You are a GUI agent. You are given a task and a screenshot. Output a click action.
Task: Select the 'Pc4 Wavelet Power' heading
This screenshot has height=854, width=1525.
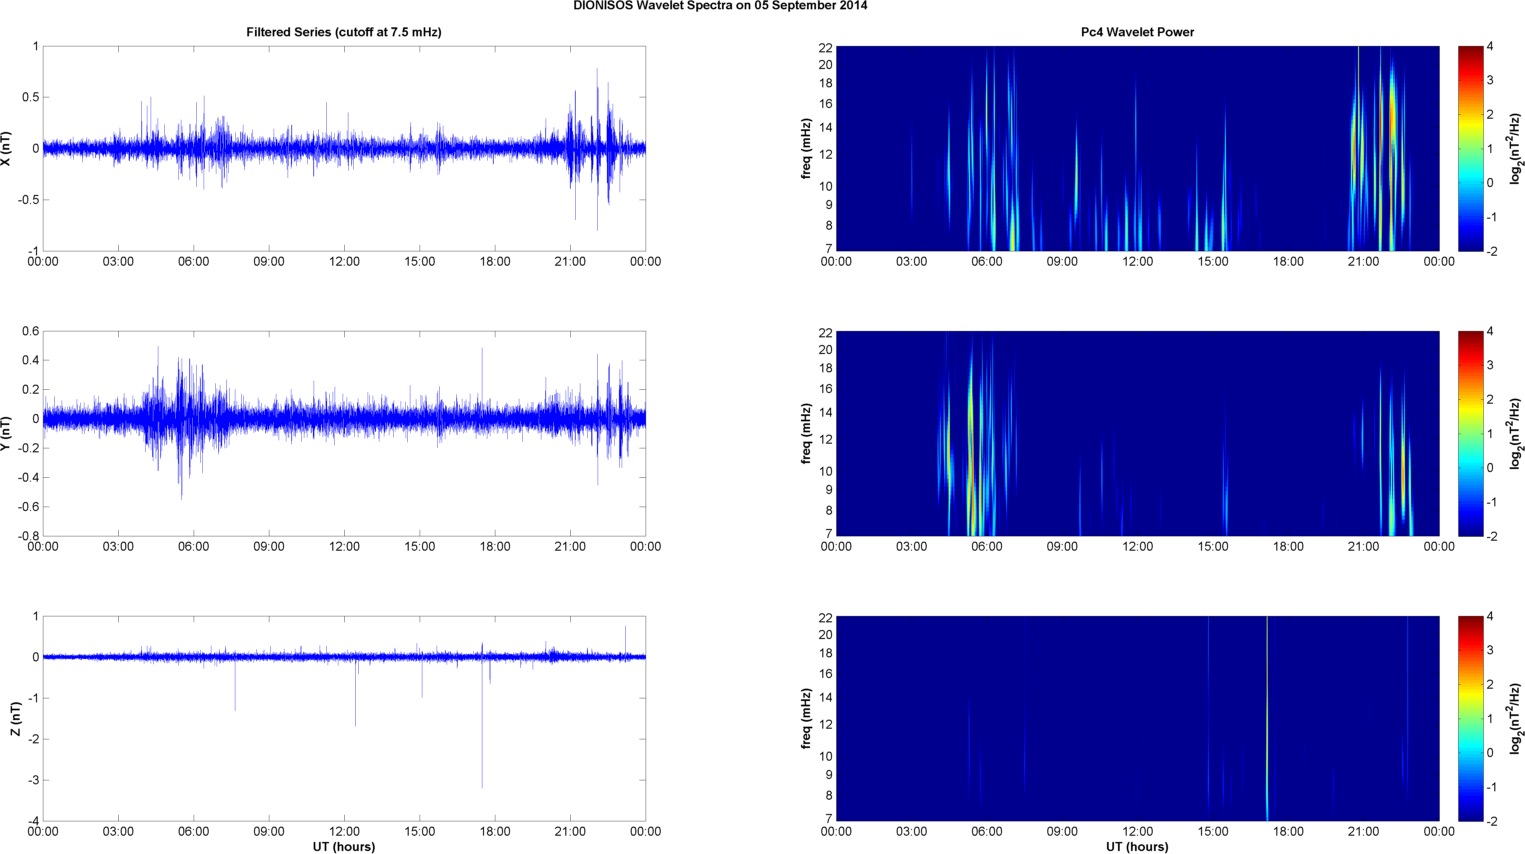[1137, 32]
